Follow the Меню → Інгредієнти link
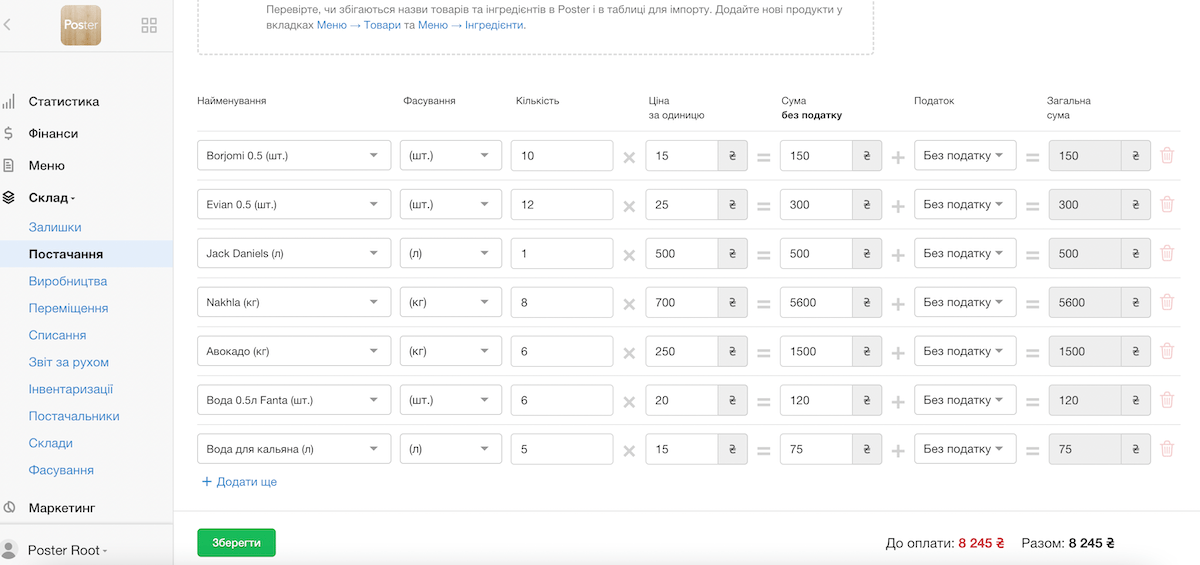 471,25
